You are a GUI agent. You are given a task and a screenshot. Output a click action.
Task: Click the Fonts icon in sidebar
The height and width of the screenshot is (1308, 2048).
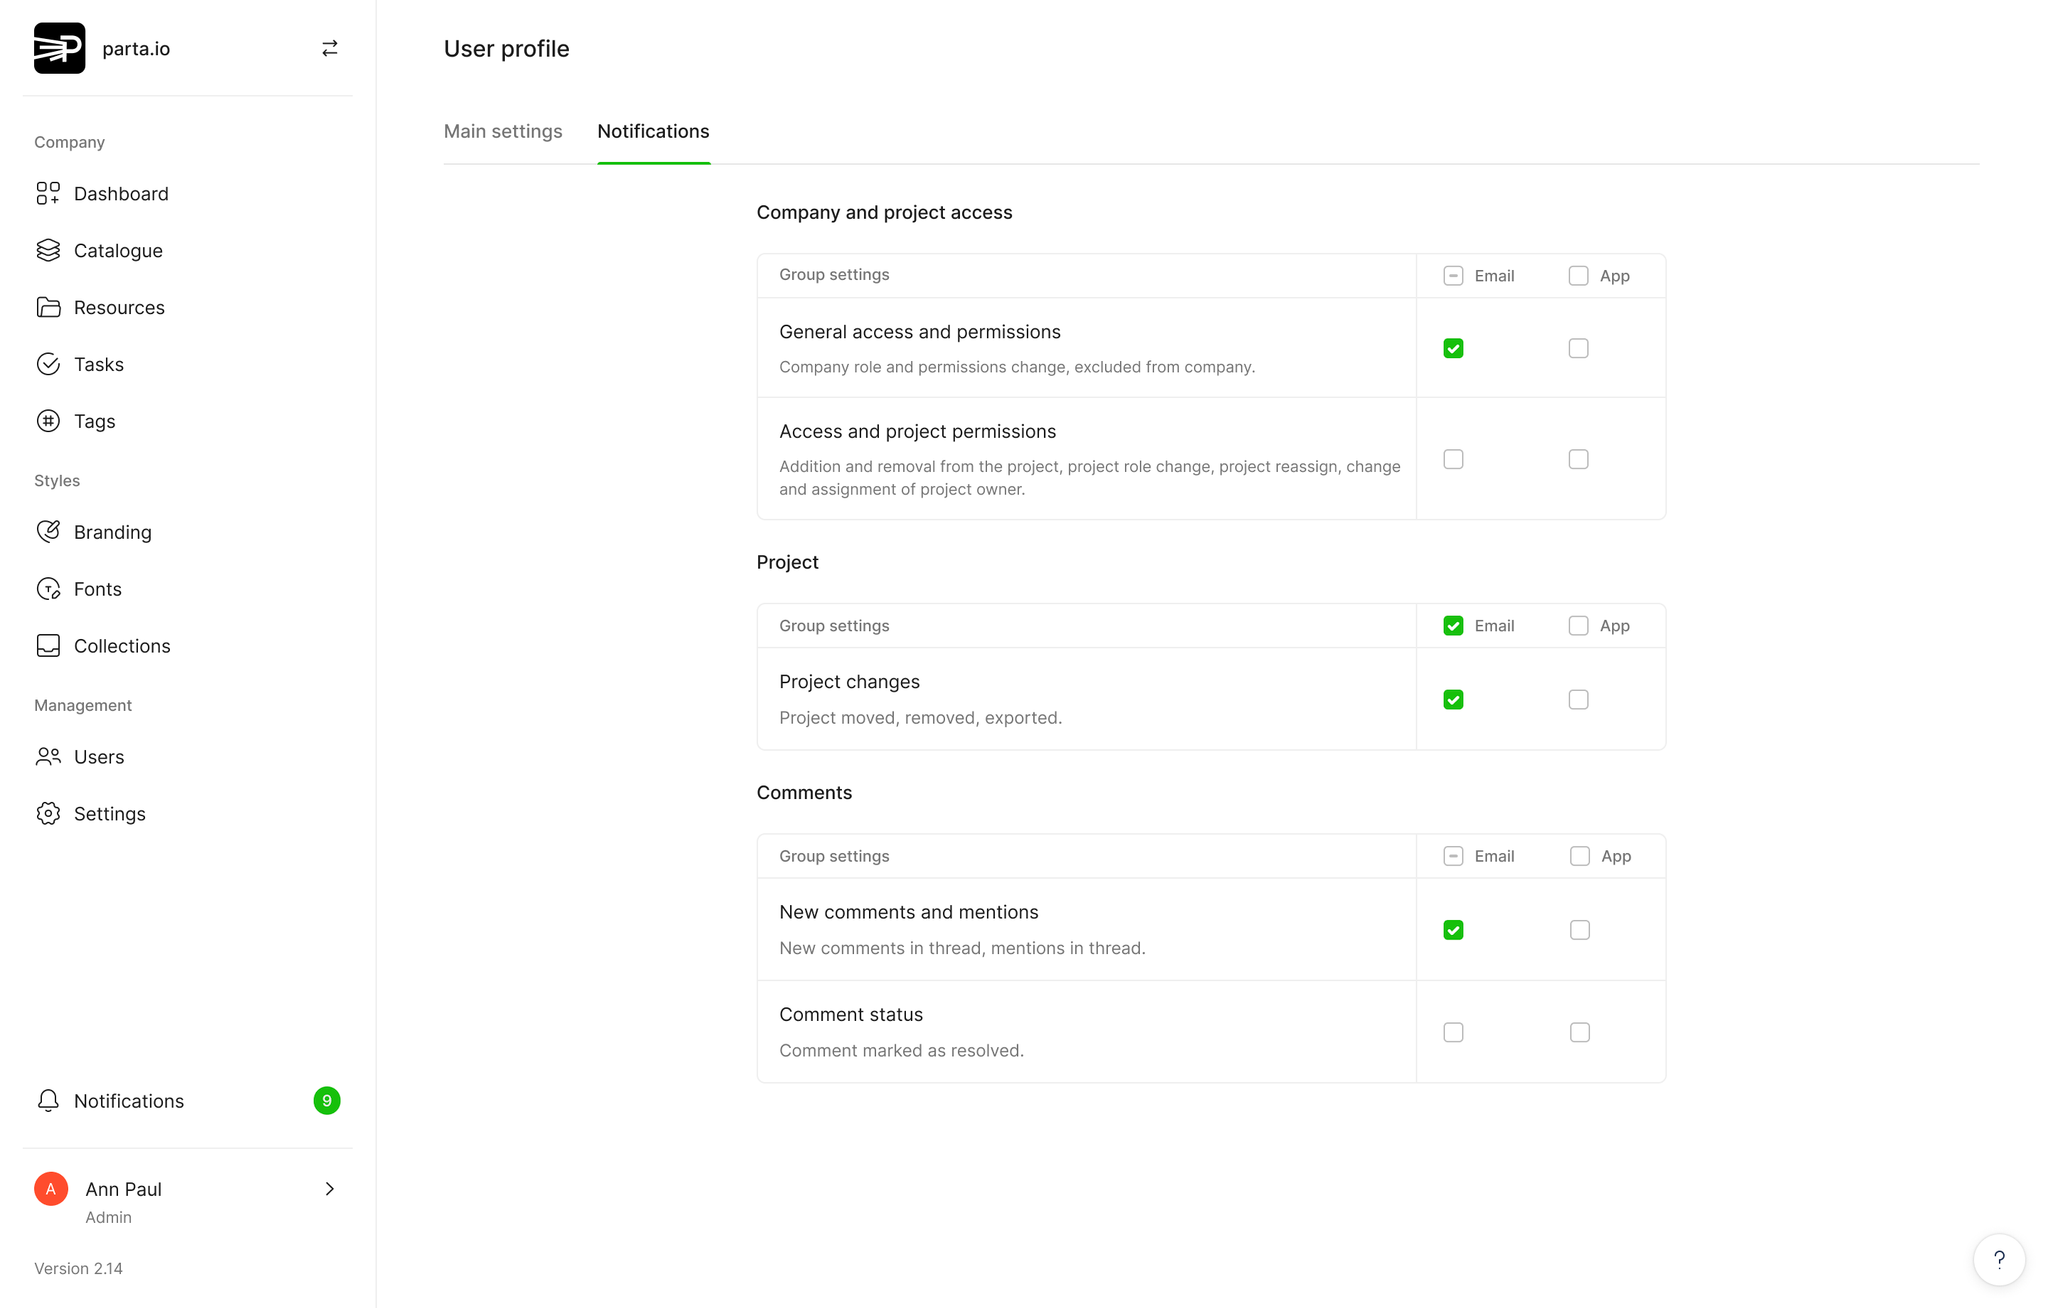point(48,589)
